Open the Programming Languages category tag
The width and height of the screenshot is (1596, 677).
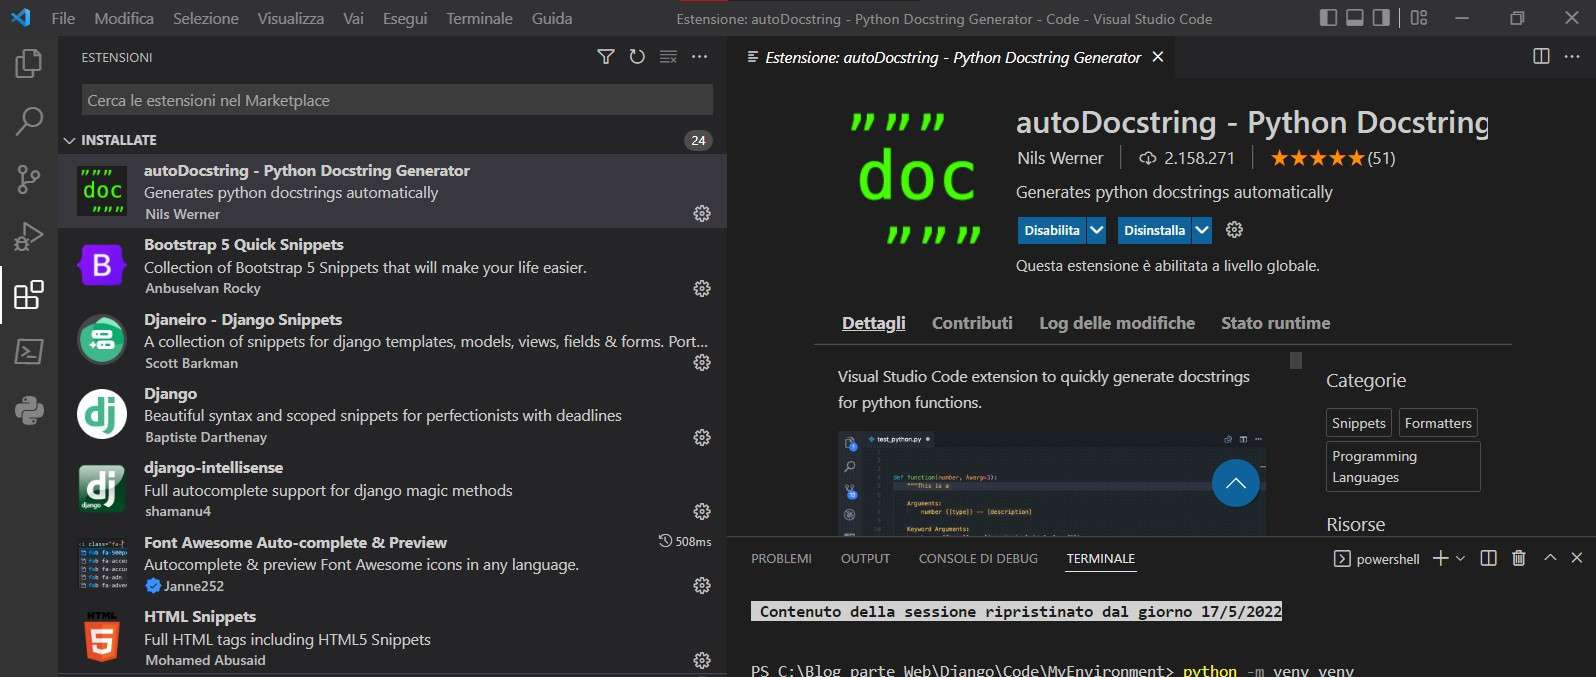coord(1403,466)
